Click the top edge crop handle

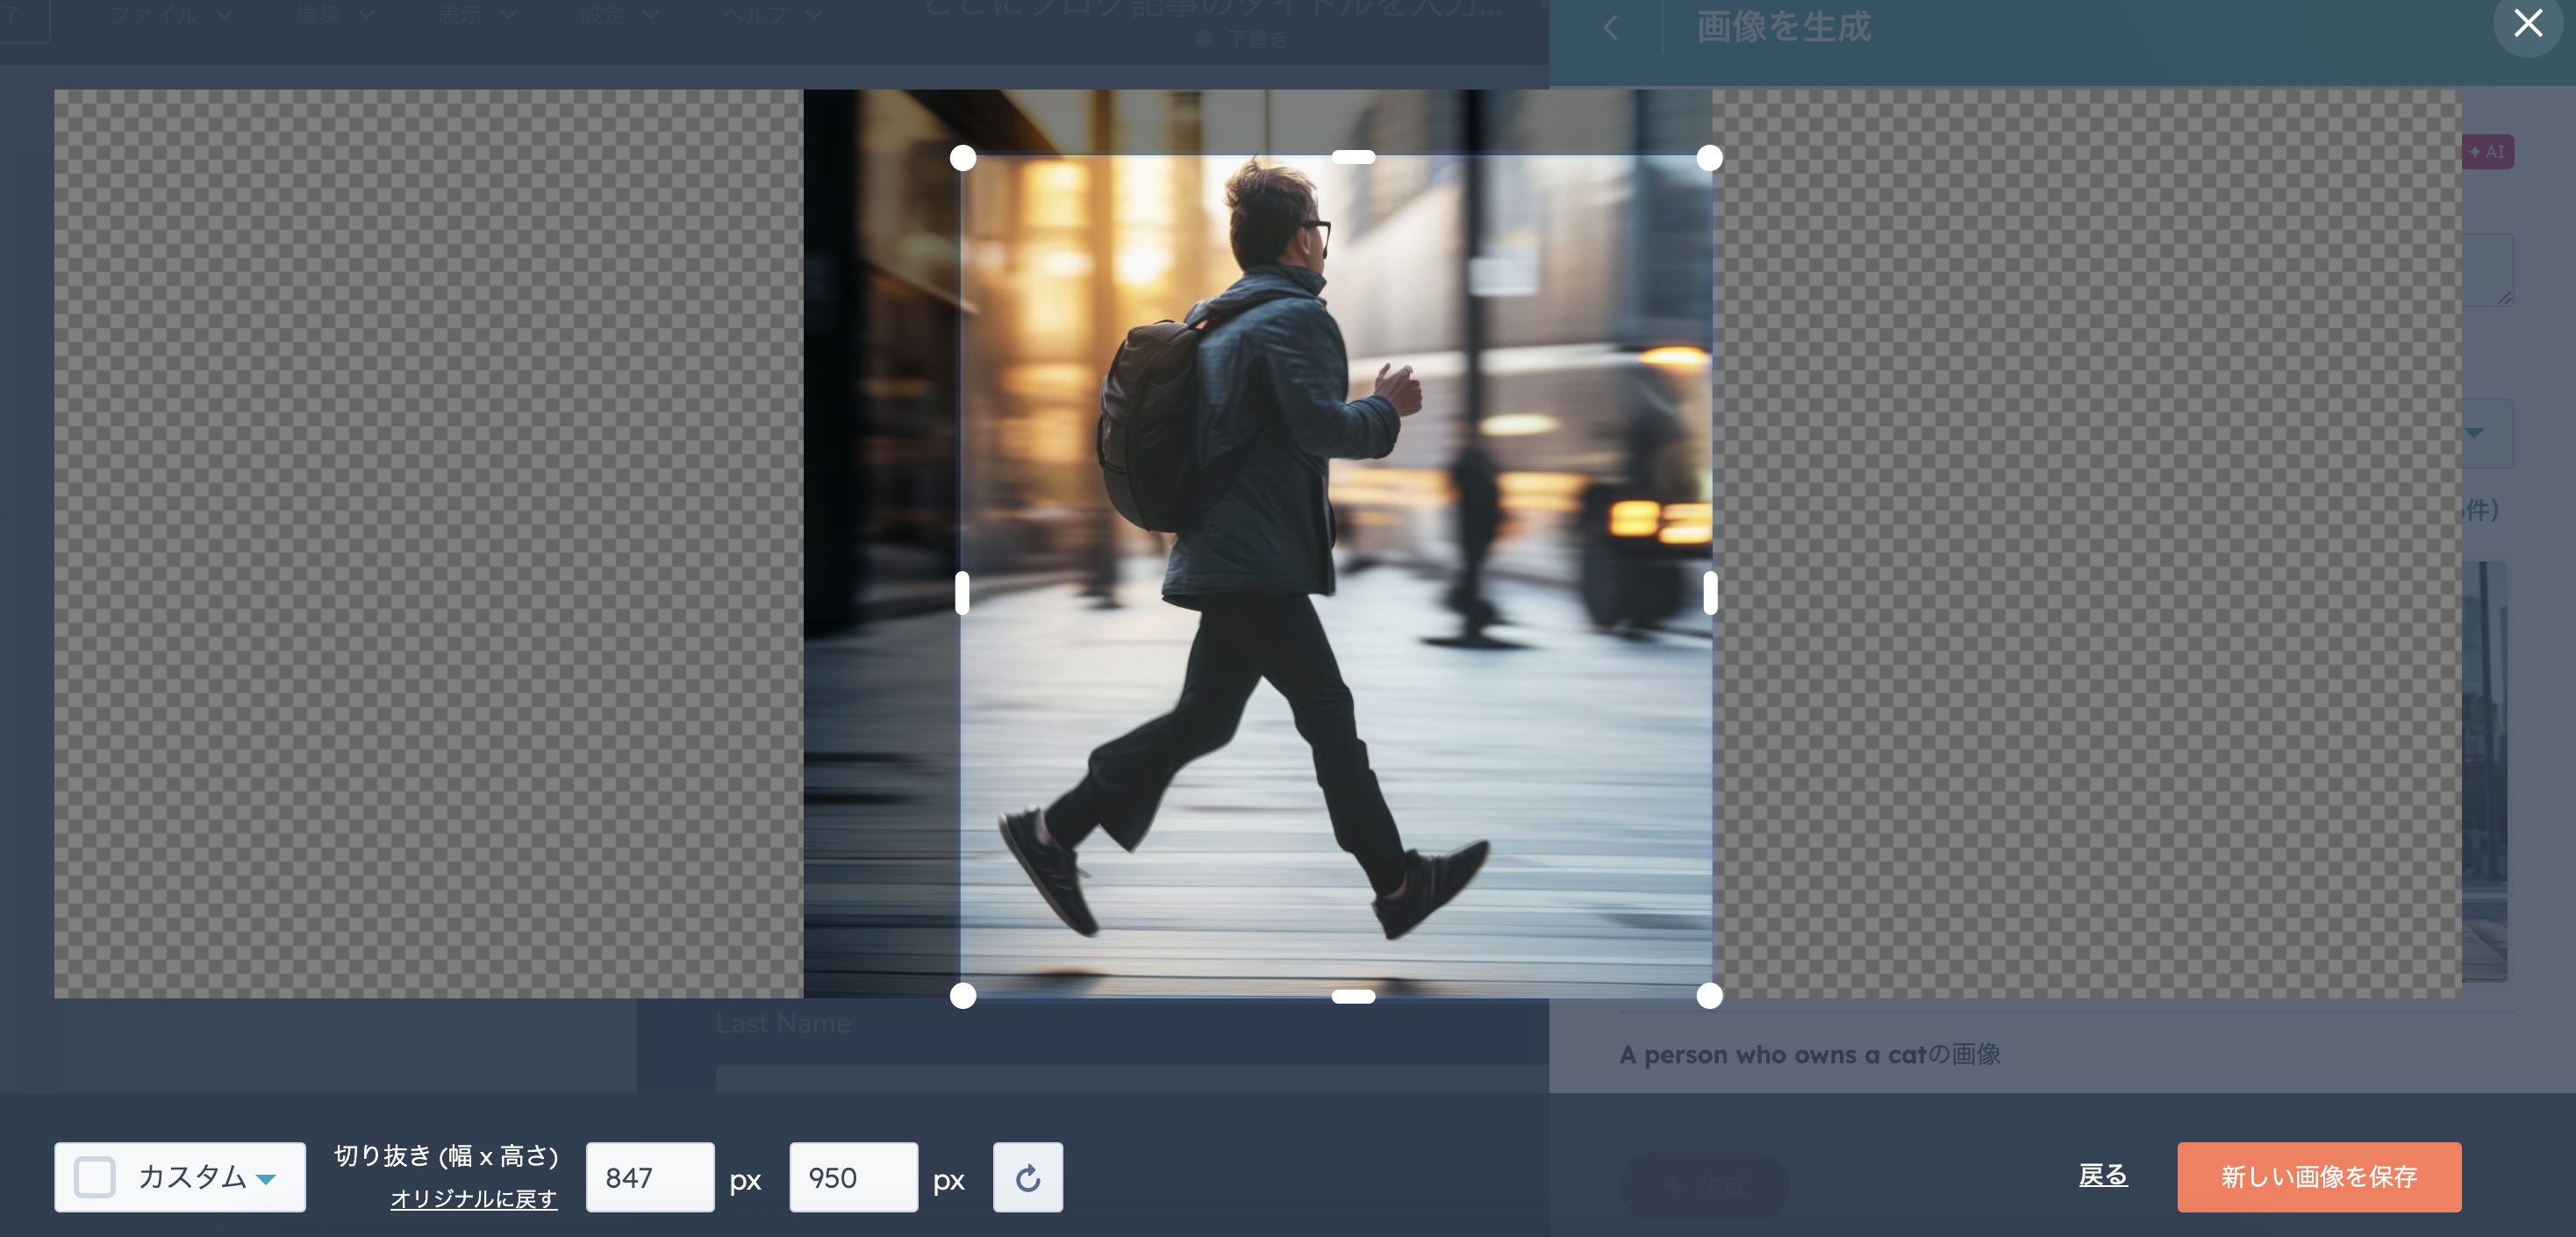[1353, 157]
